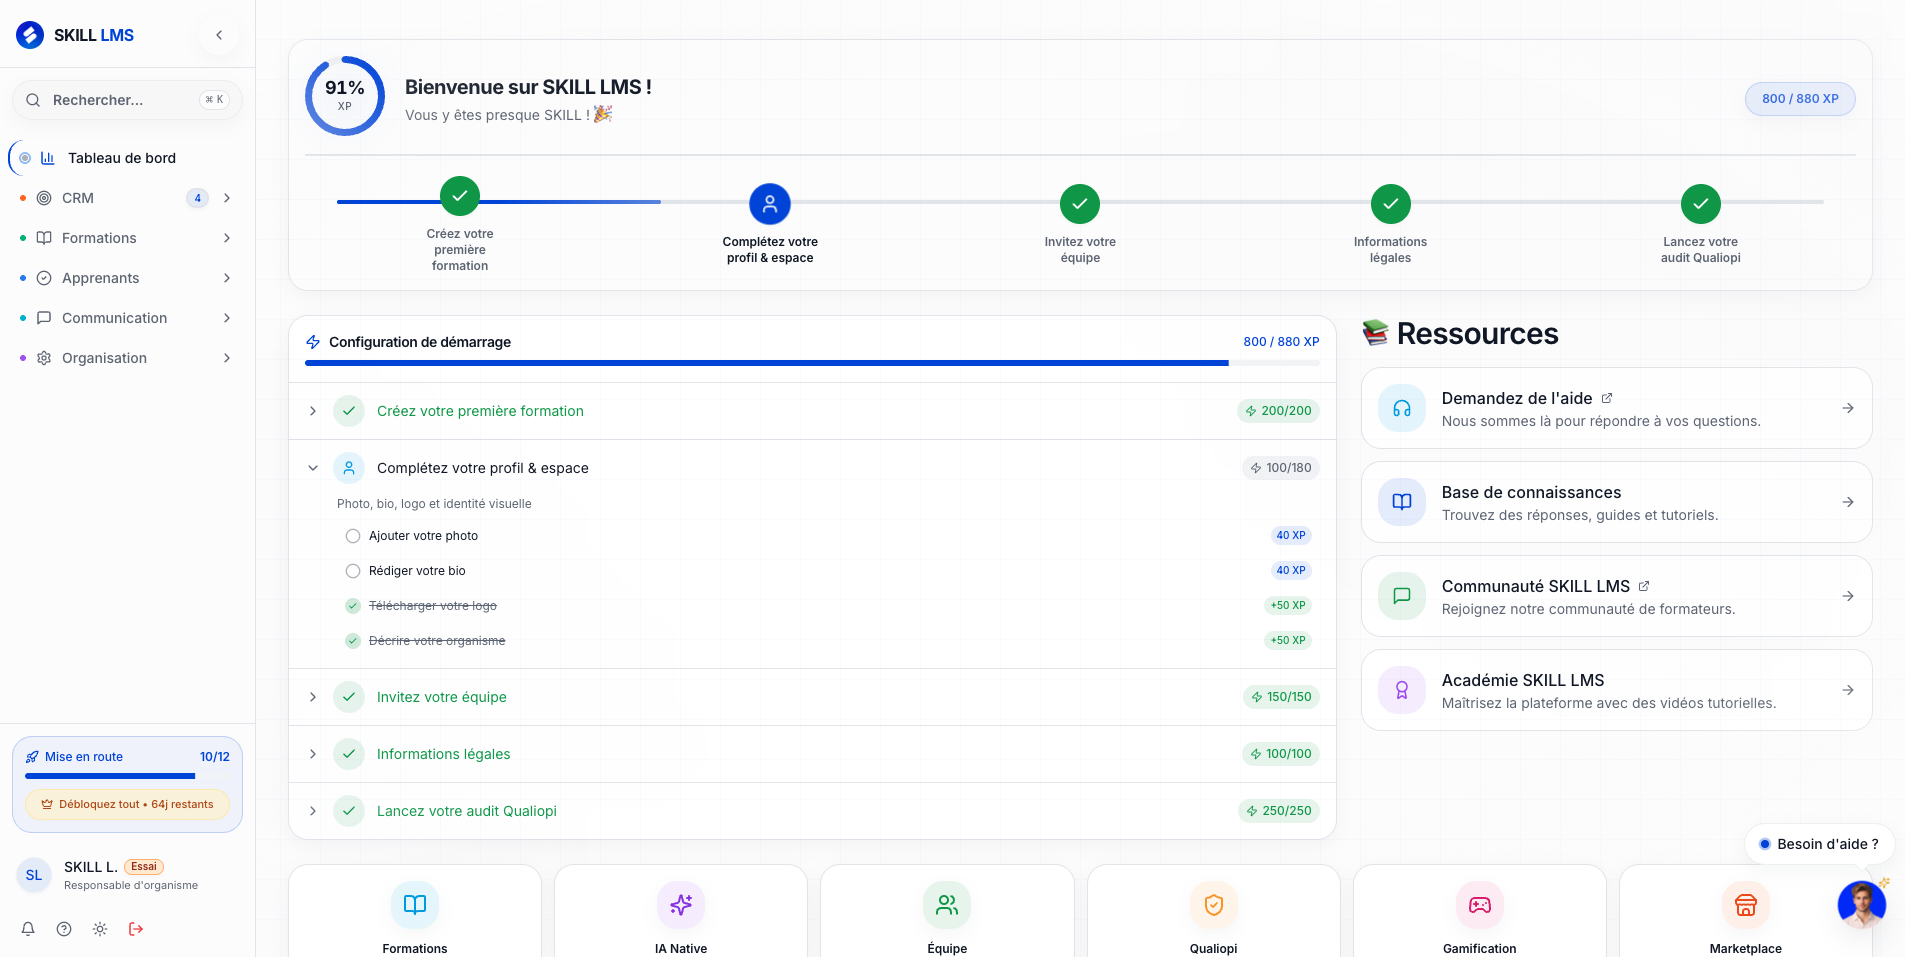Toggle light theme sun icon
This screenshot has width=1905, height=957.
pos(100,929)
